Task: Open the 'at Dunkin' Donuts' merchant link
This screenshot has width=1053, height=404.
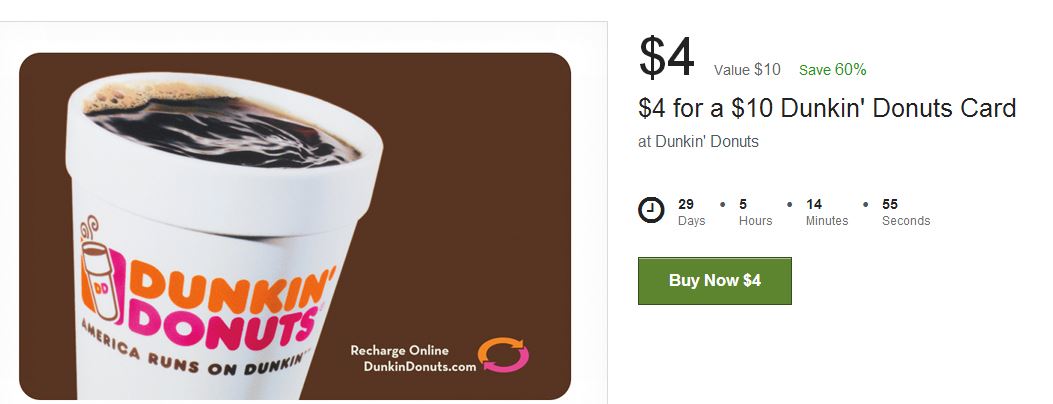Action: pos(698,142)
